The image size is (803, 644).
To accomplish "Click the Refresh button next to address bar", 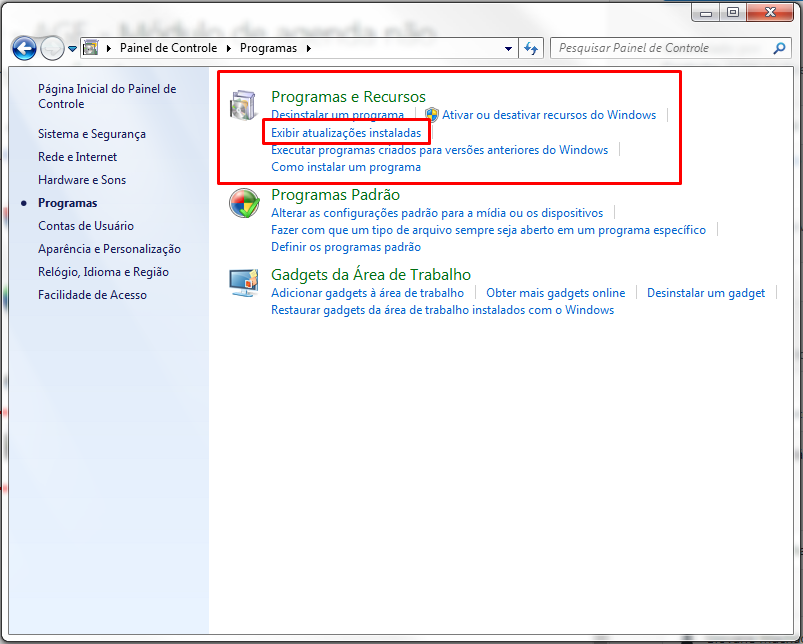I will [531, 49].
